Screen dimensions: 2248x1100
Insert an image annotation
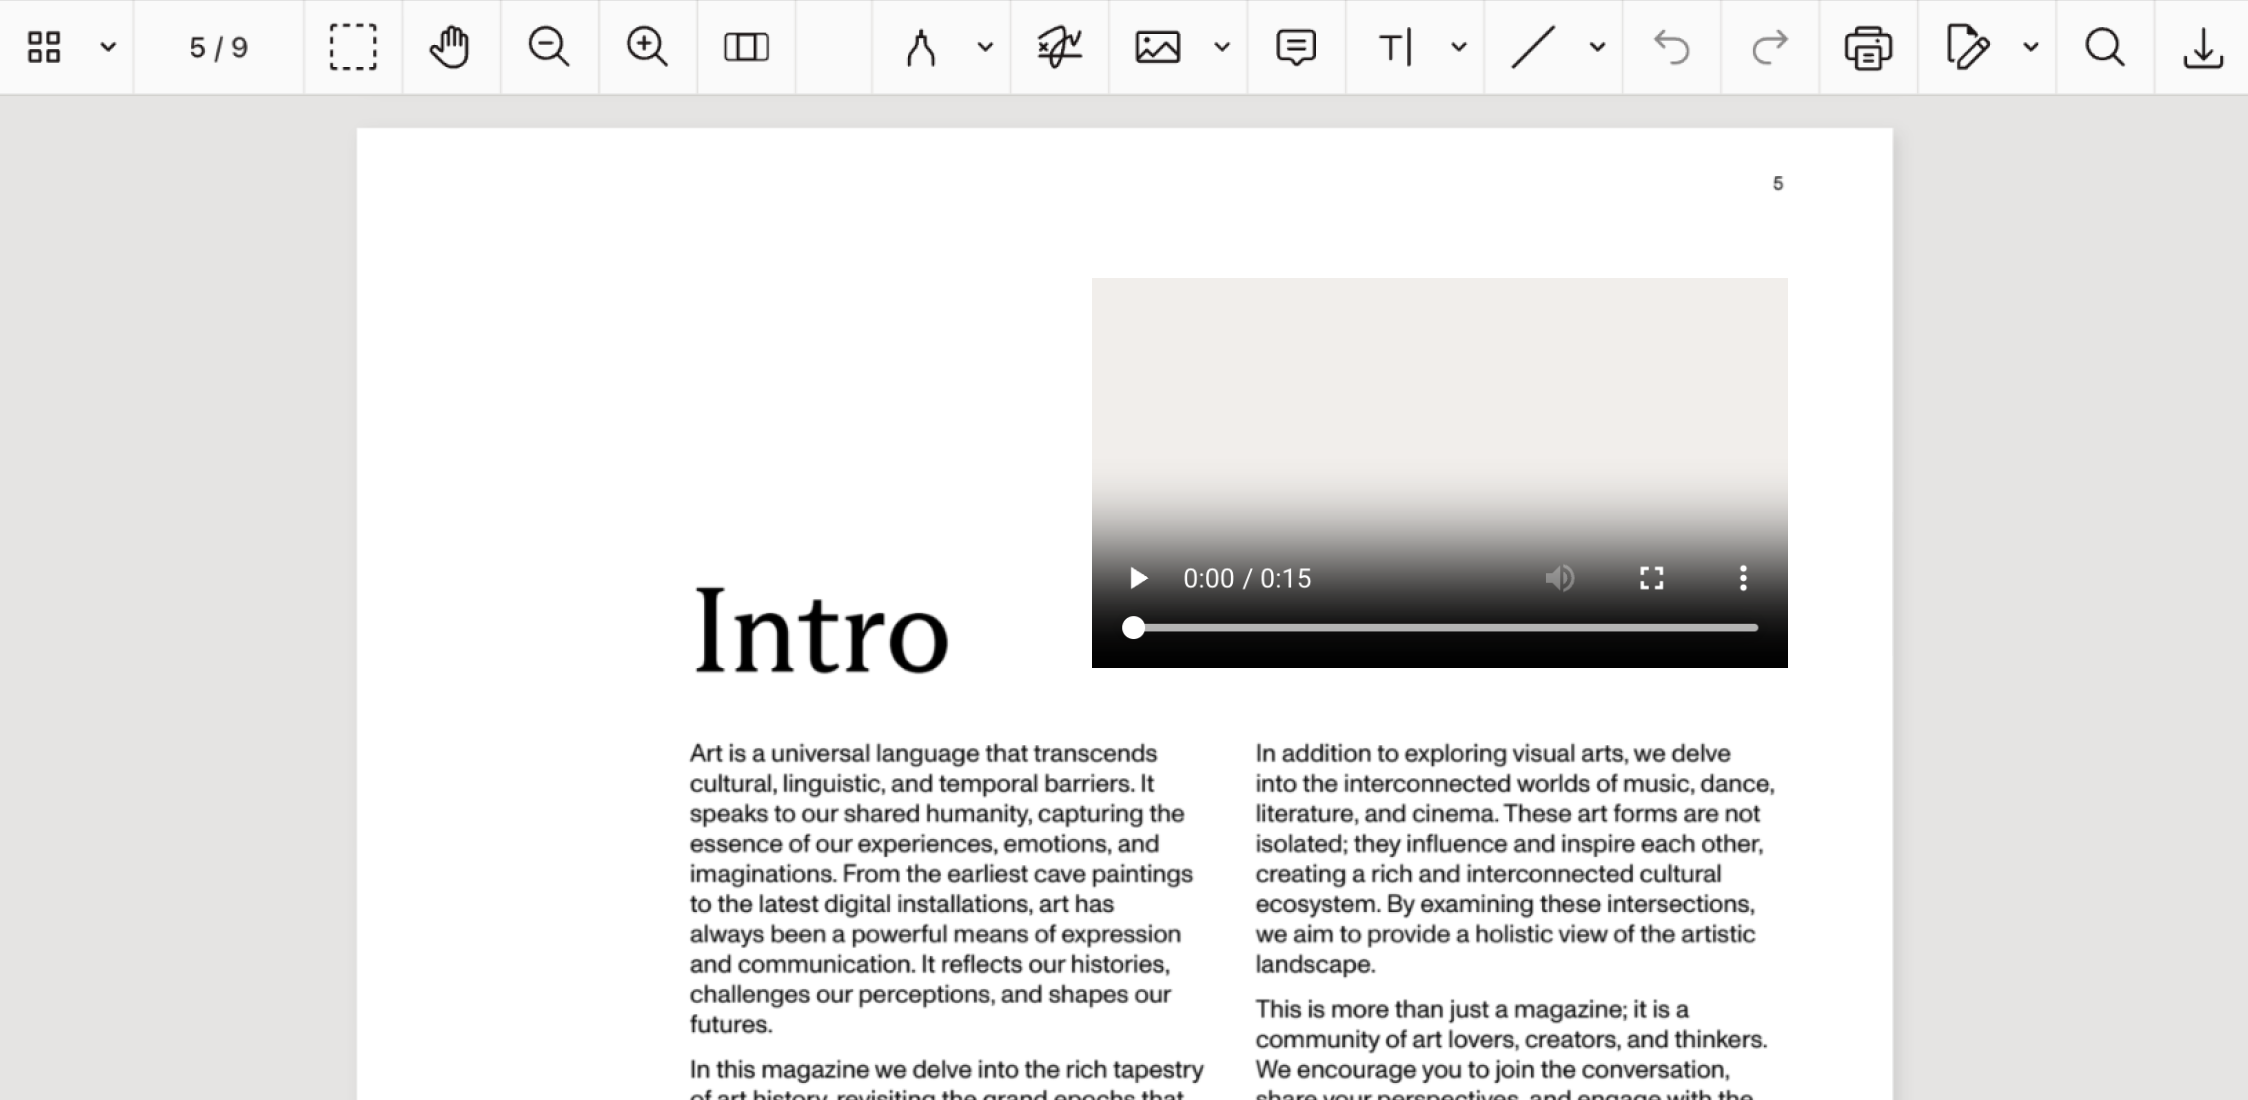pos(1158,46)
